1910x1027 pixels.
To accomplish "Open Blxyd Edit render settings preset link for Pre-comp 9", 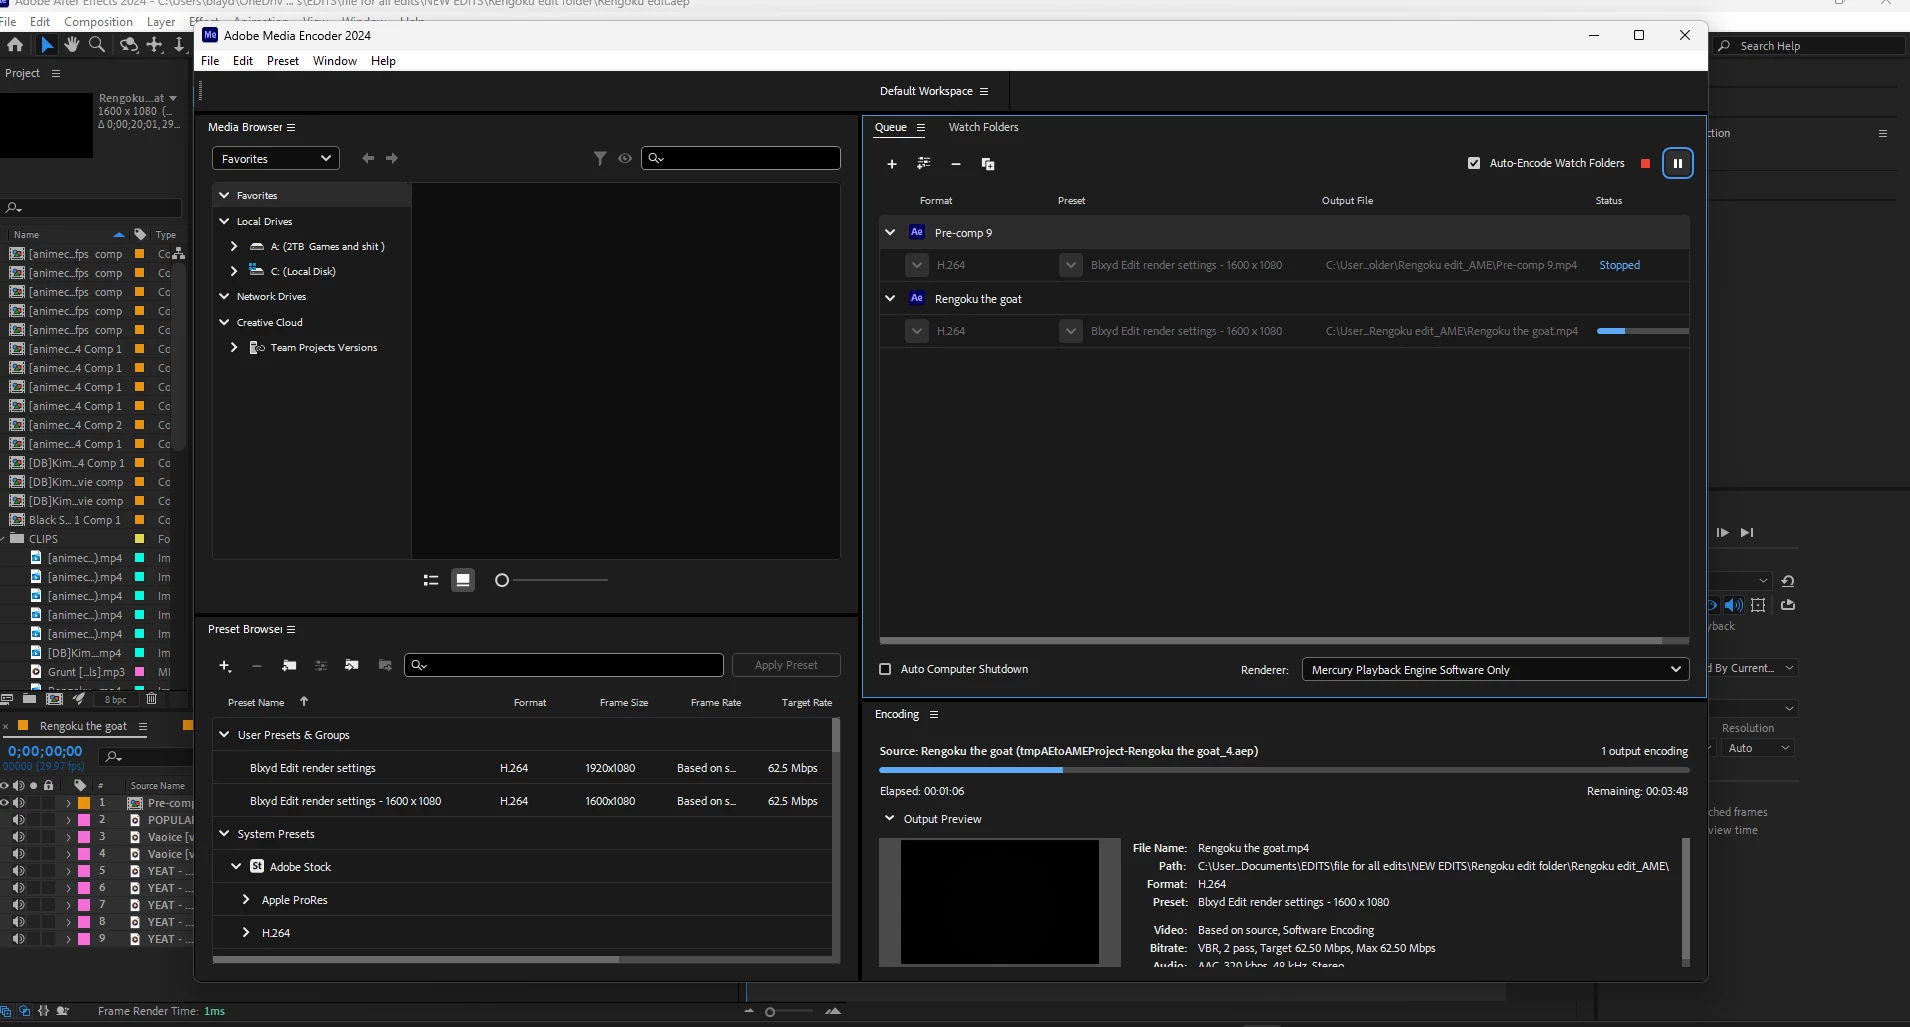I will [x=1186, y=265].
